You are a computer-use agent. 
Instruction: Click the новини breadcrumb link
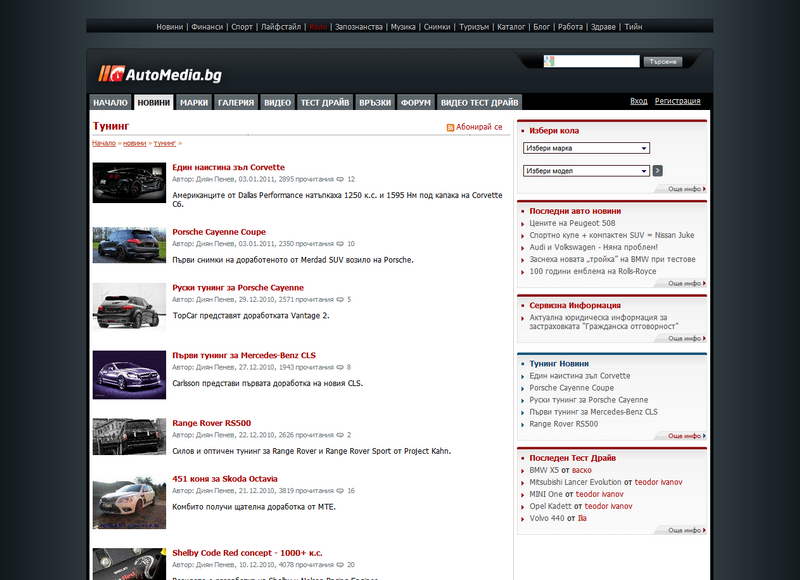coord(135,143)
